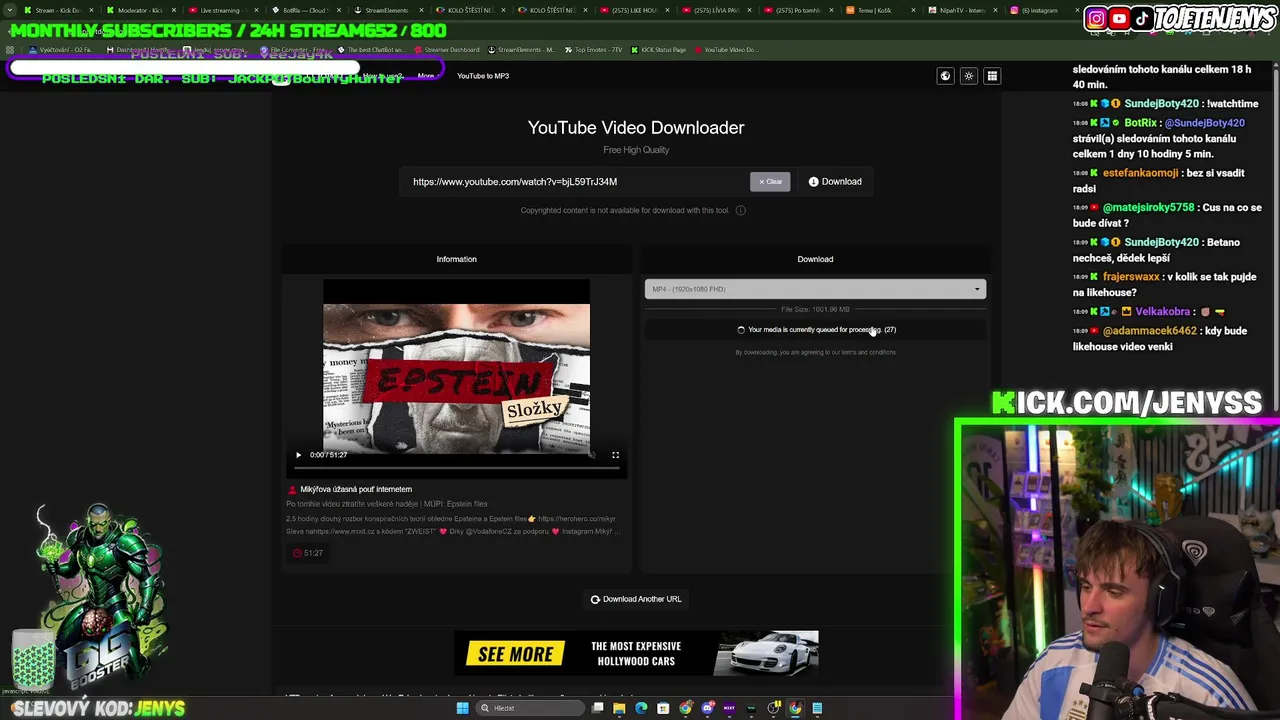Open the YouTube to MP3 menu link
This screenshot has width=1280, height=720.
click(483, 76)
